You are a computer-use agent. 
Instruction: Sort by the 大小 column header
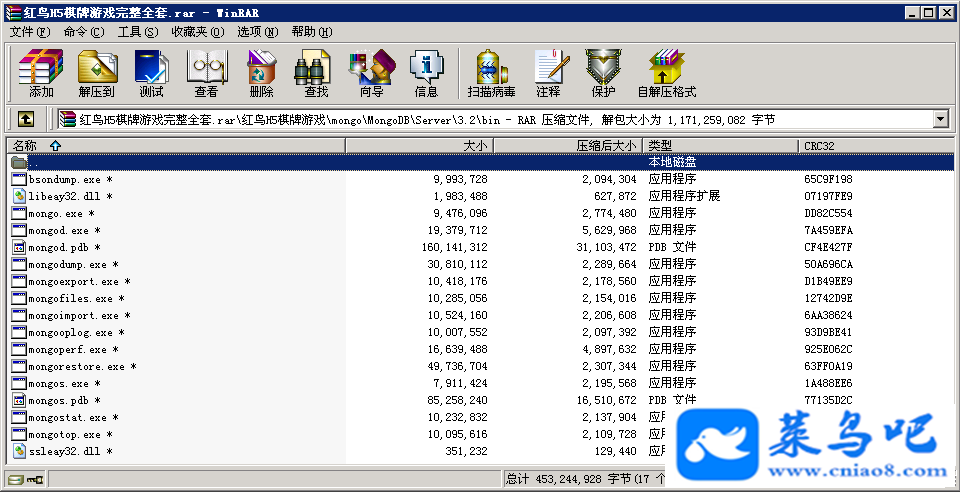[x=420, y=146]
